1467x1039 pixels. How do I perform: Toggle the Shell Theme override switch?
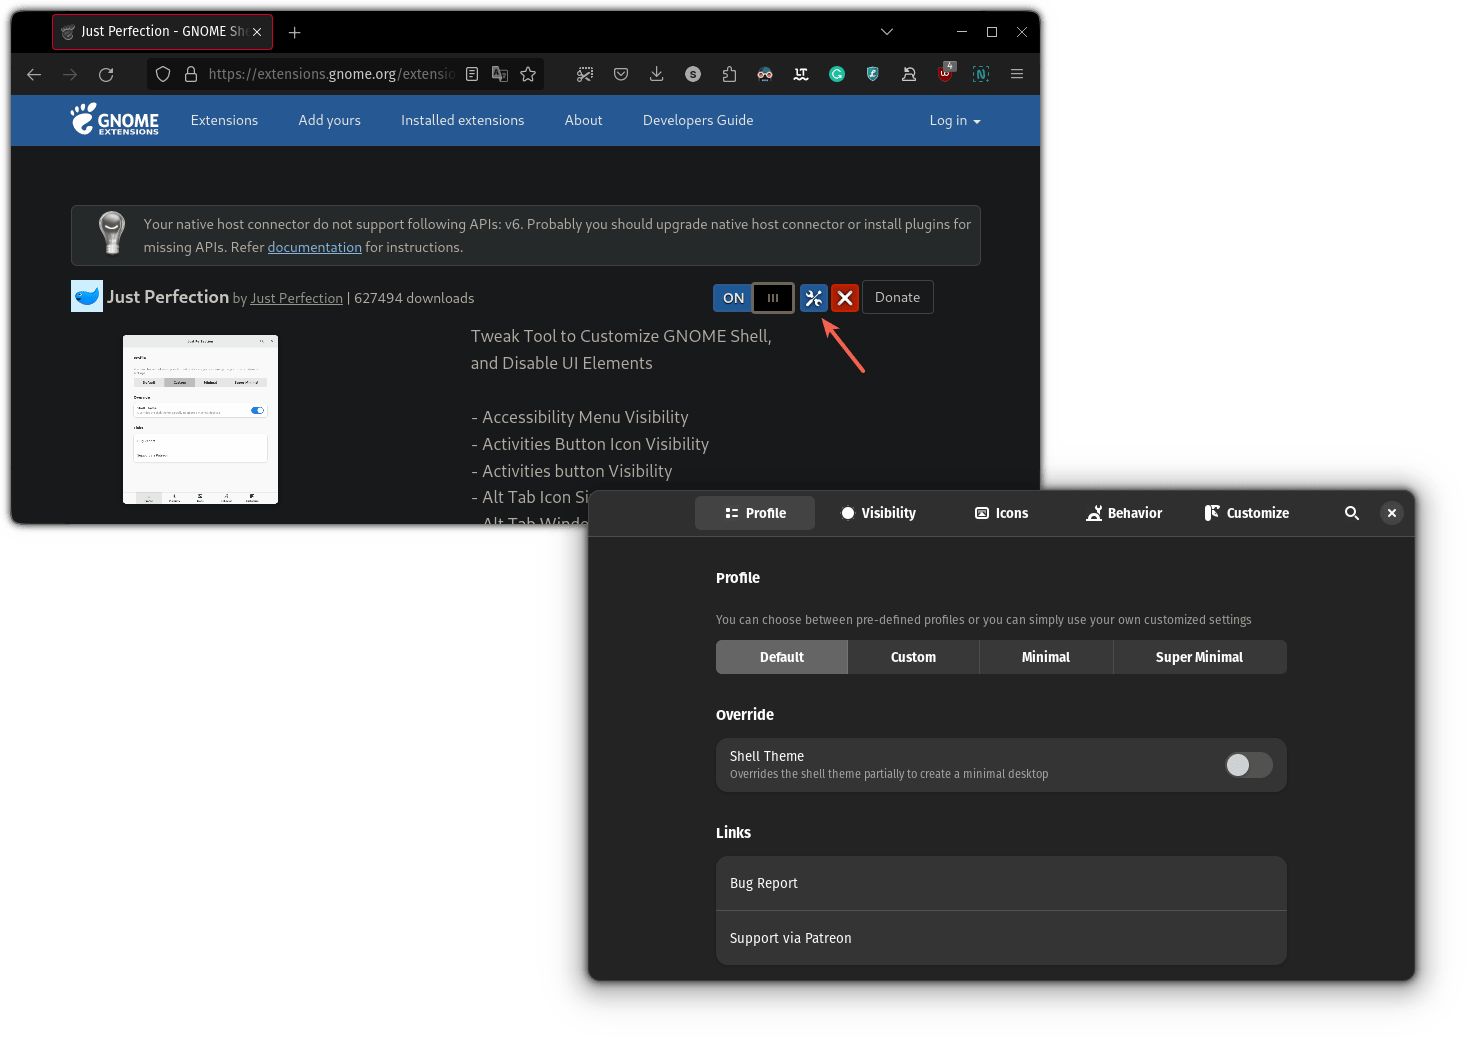point(1249,765)
